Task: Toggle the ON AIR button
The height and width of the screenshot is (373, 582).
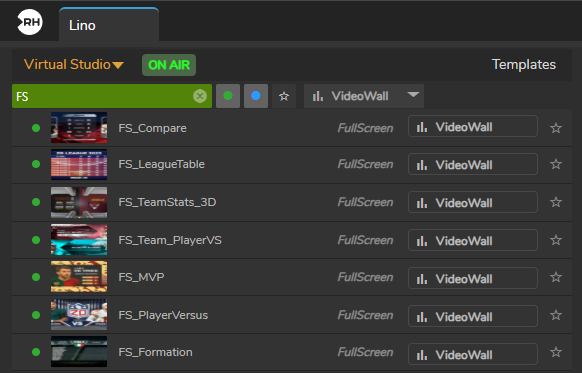Action: pos(169,65)
